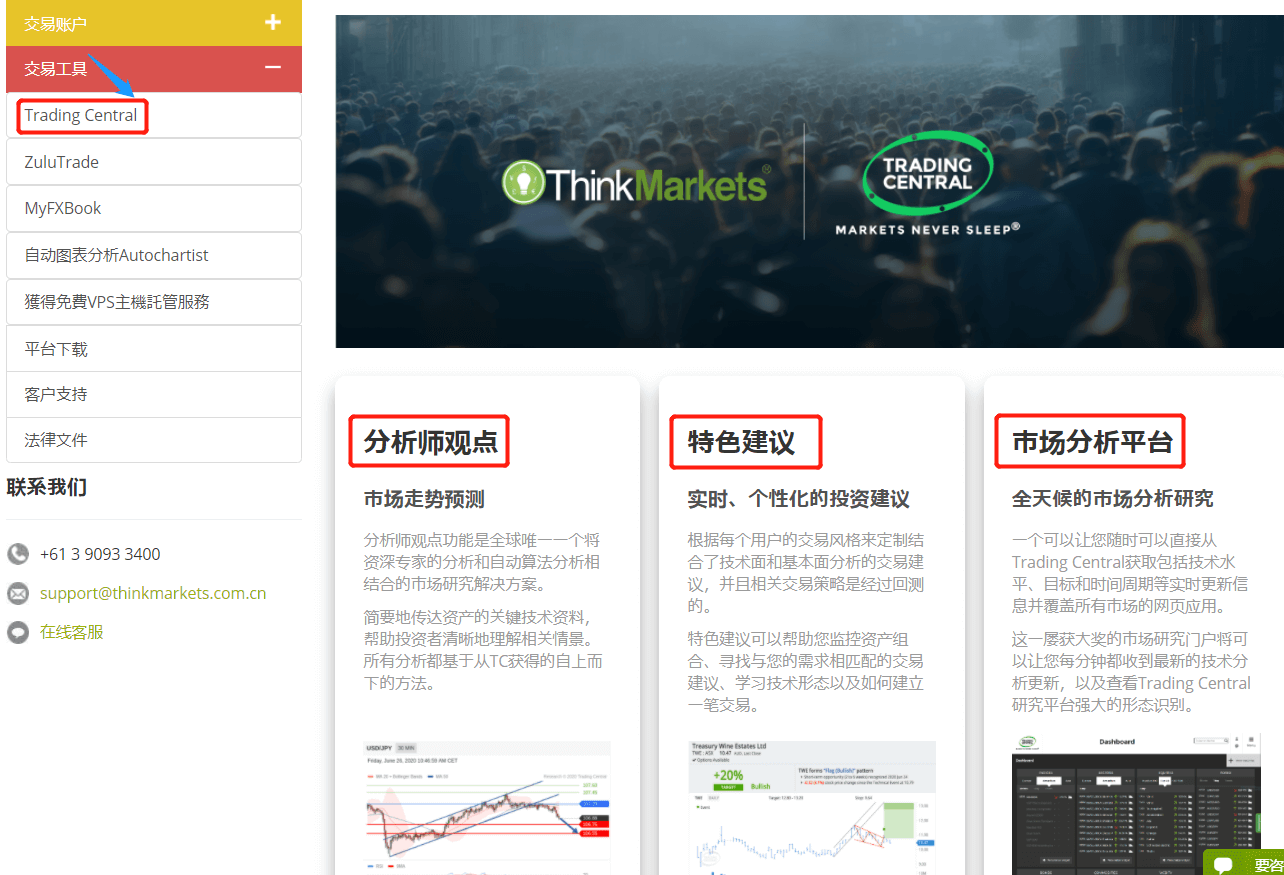Open the USD/JPY chart thumbnail
Viewport: 1284px width, 875px height.
coord(487,808)
